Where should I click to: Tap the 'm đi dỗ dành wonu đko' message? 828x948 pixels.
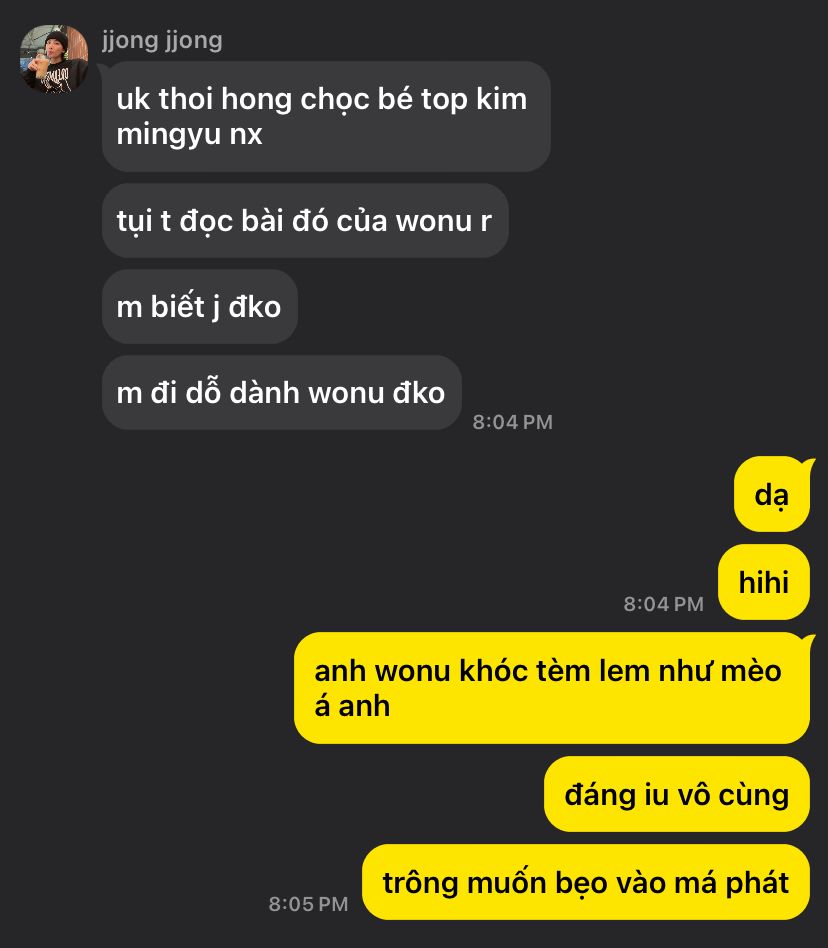[282, 392]
